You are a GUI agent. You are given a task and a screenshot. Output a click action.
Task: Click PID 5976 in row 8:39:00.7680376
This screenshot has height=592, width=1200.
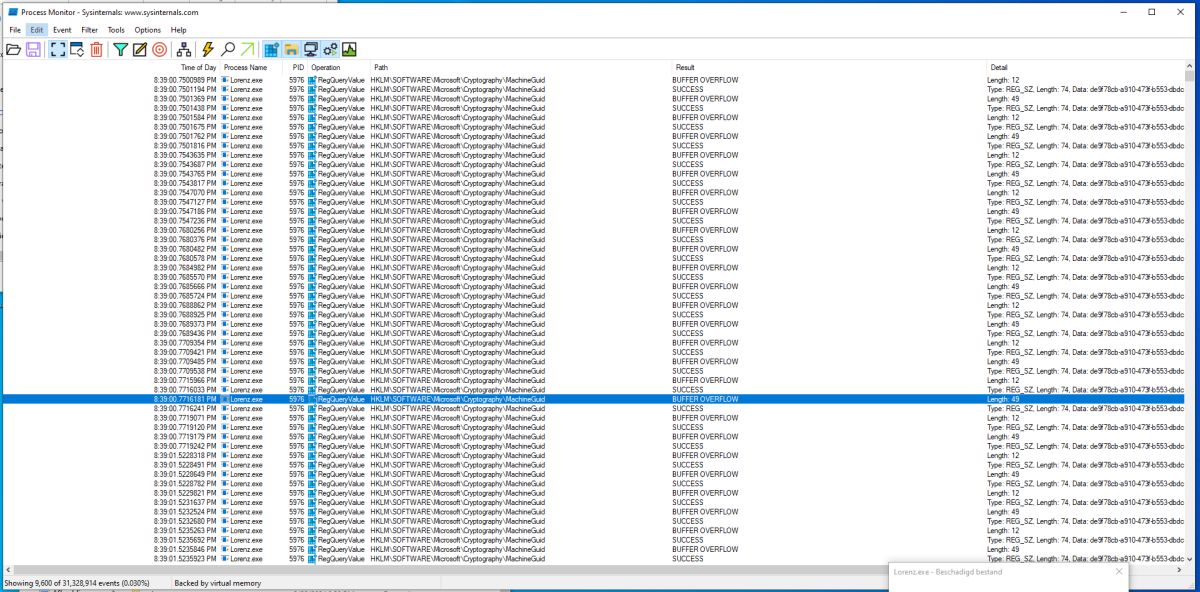pyautogui.click(x=296, y=239)
